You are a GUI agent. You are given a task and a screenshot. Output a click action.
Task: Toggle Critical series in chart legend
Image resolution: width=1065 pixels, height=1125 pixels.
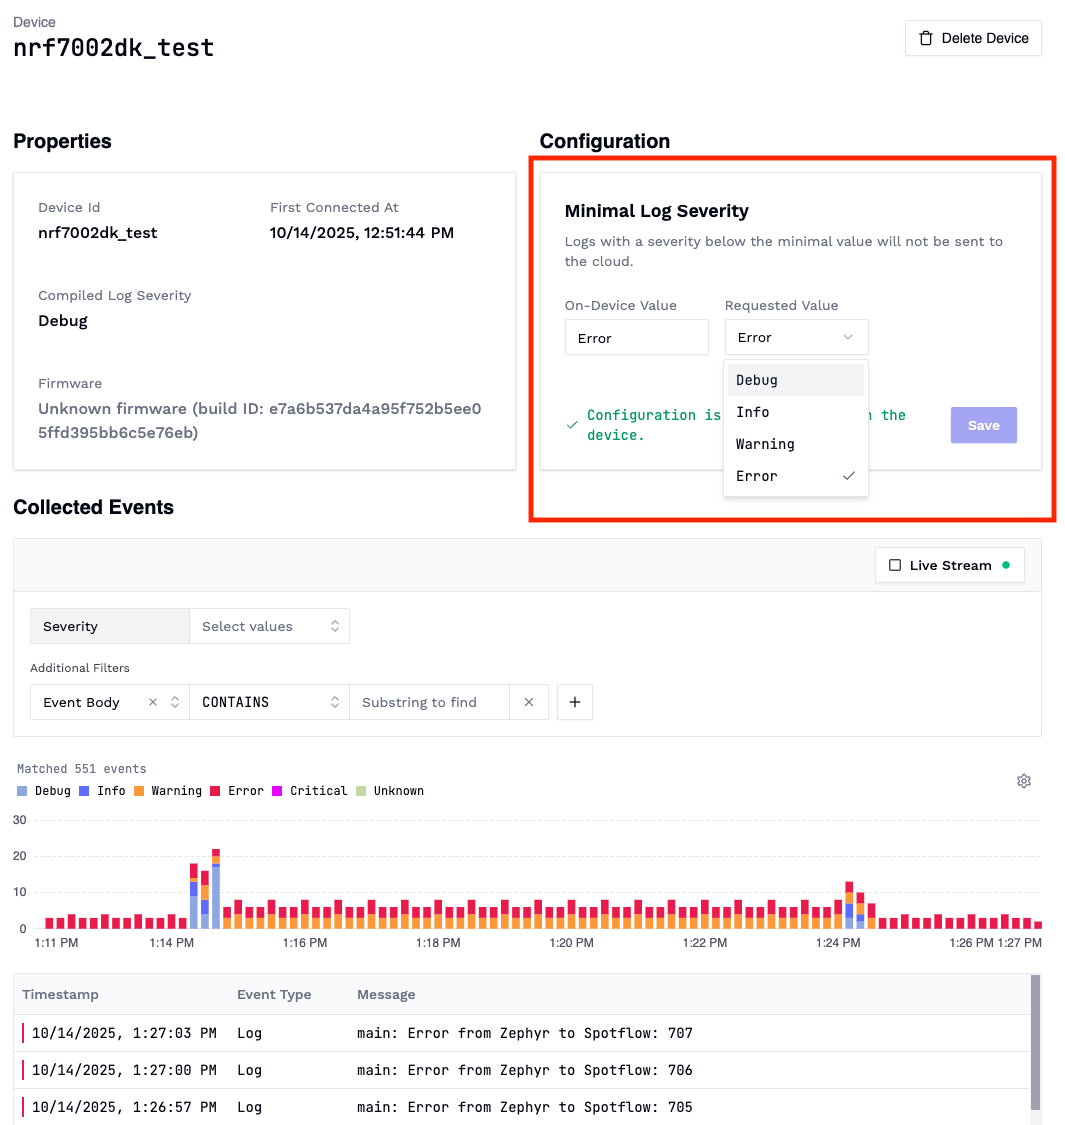309,791
